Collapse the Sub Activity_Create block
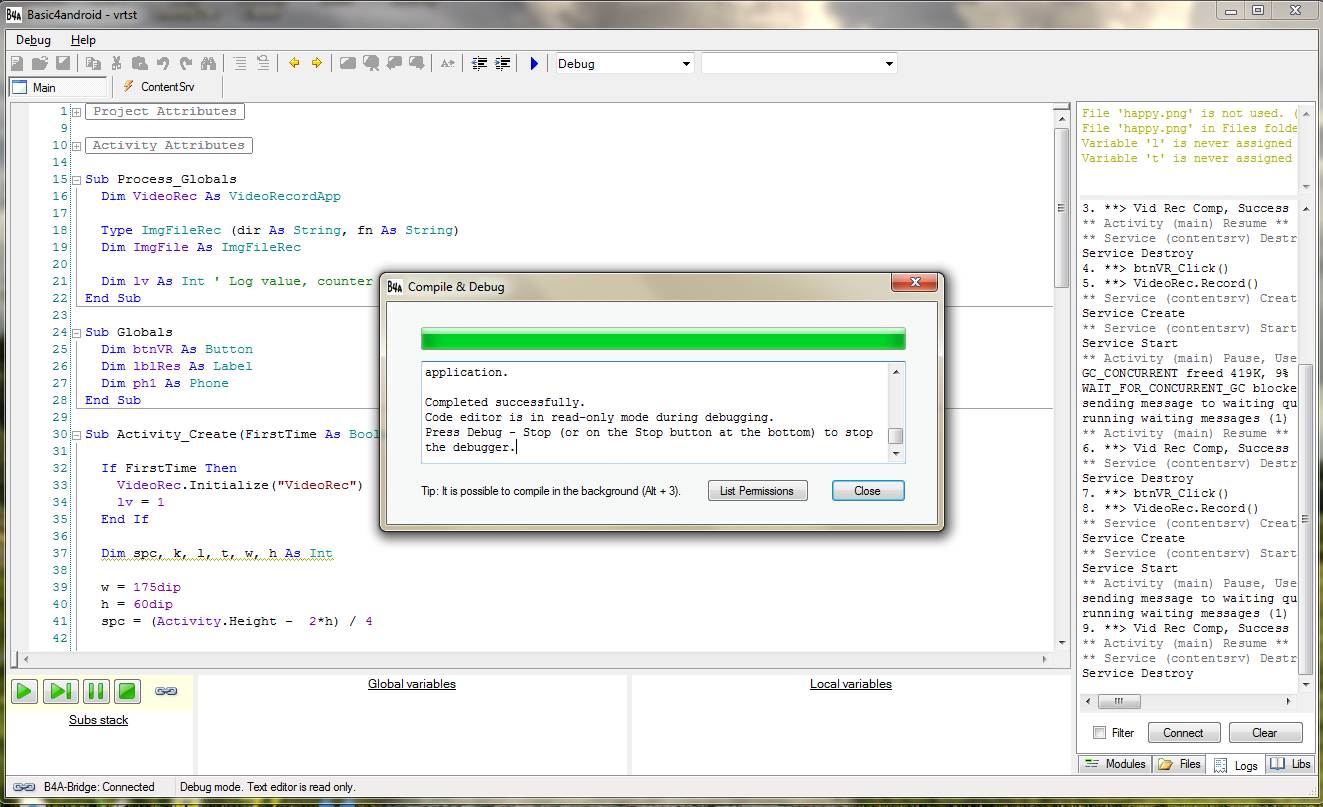The image size is (1323, 807). point(76,435)
